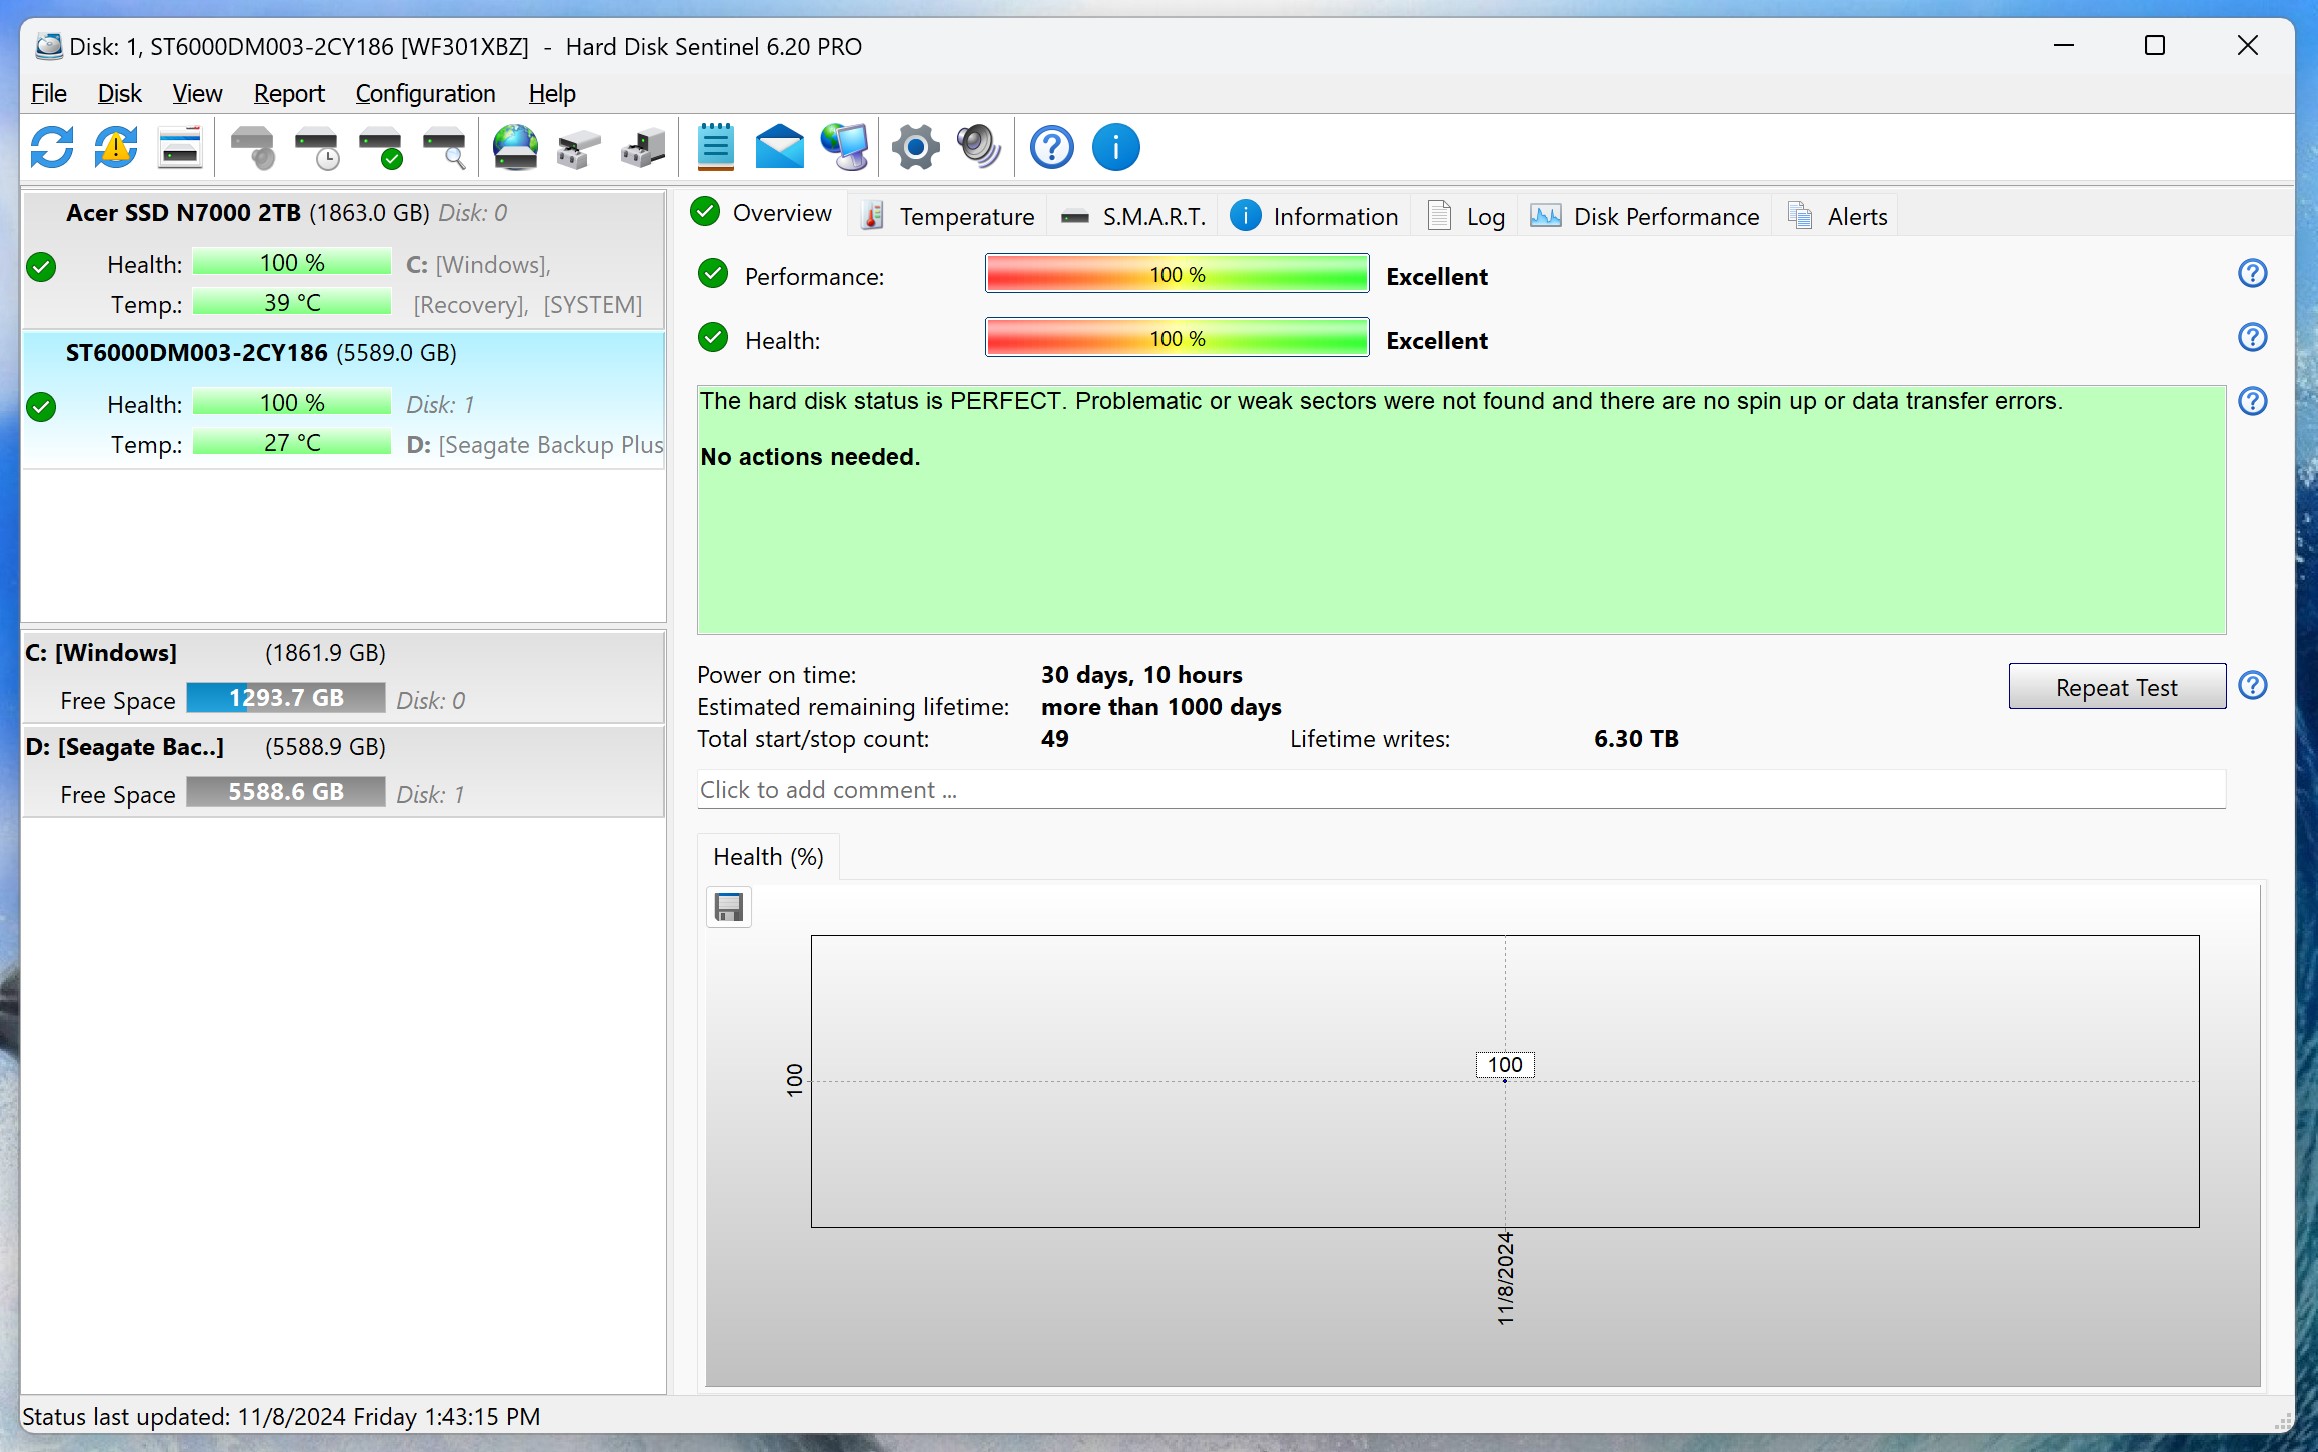Click the disk with green checkmark icon
This screenshot has height=1452, width=2318.
(x=380, y=148)
